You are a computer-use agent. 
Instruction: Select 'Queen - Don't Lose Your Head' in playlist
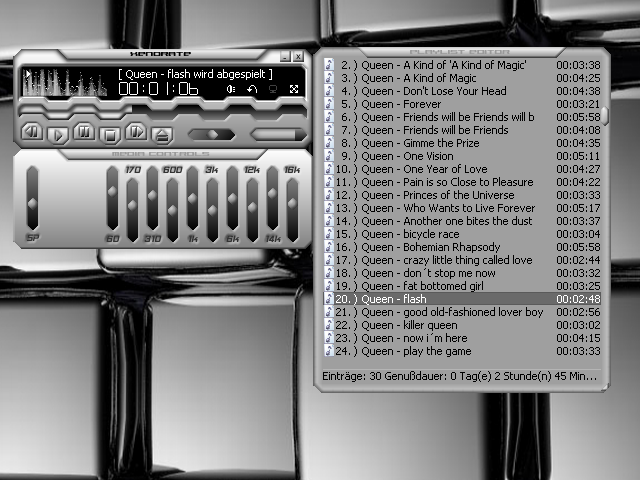click(462, 91)
